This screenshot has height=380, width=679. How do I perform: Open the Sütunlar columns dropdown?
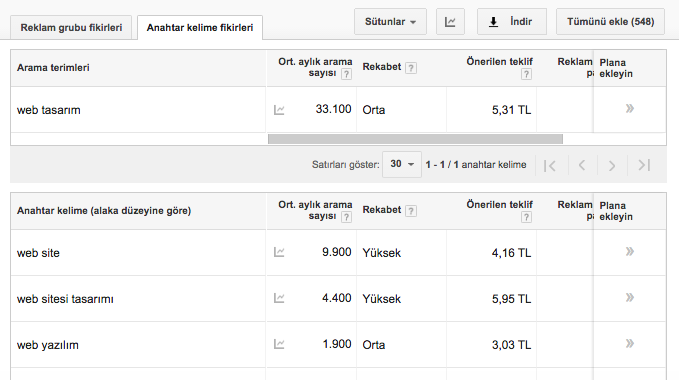[390, 22]
